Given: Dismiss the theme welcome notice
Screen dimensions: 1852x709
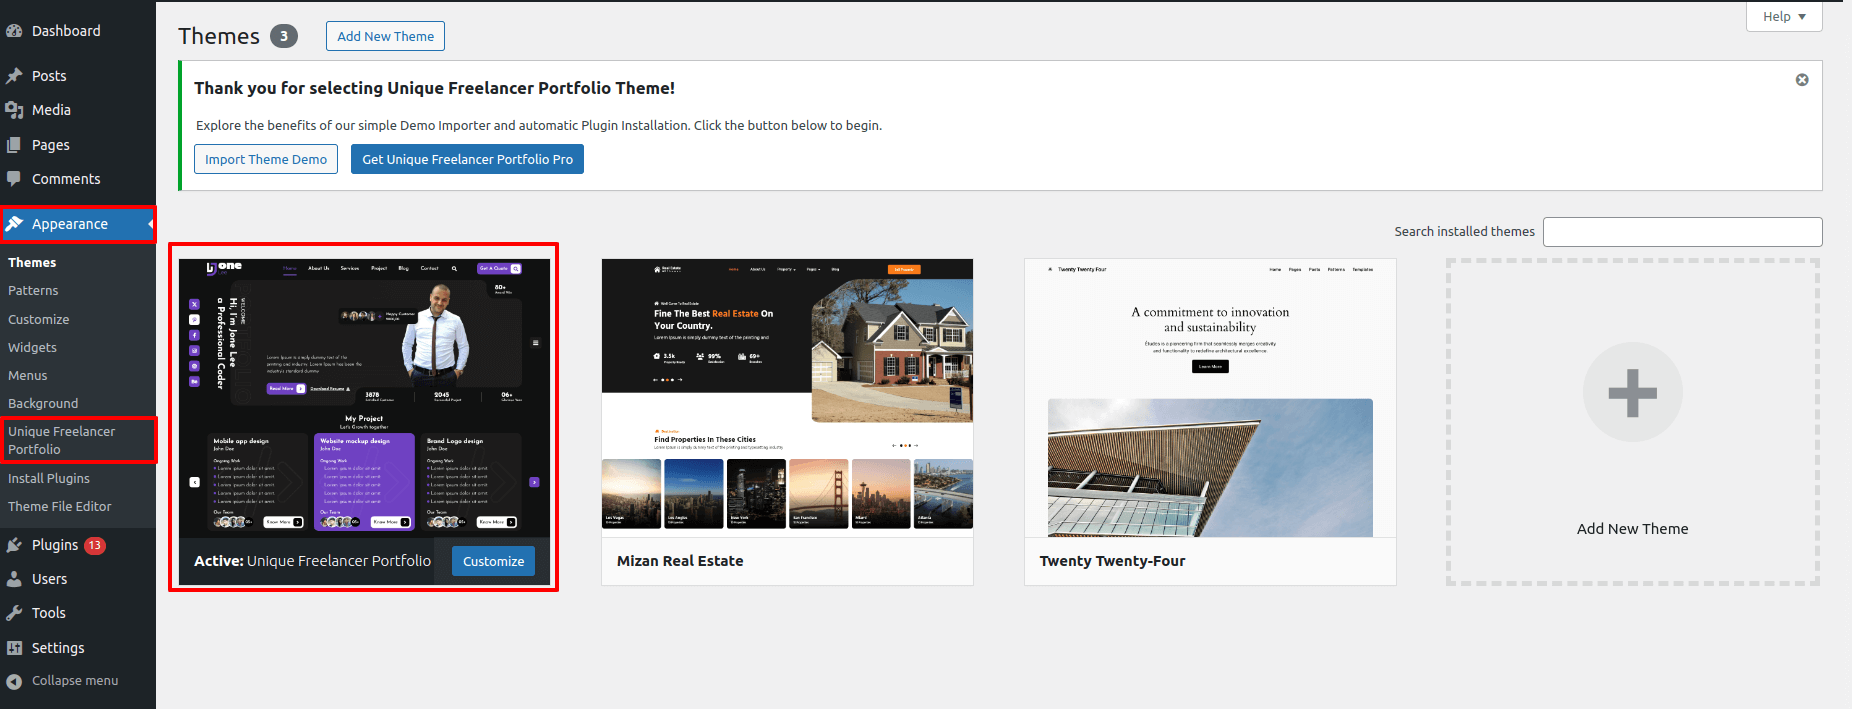Looking at the screenshot, I should 1801,80.
